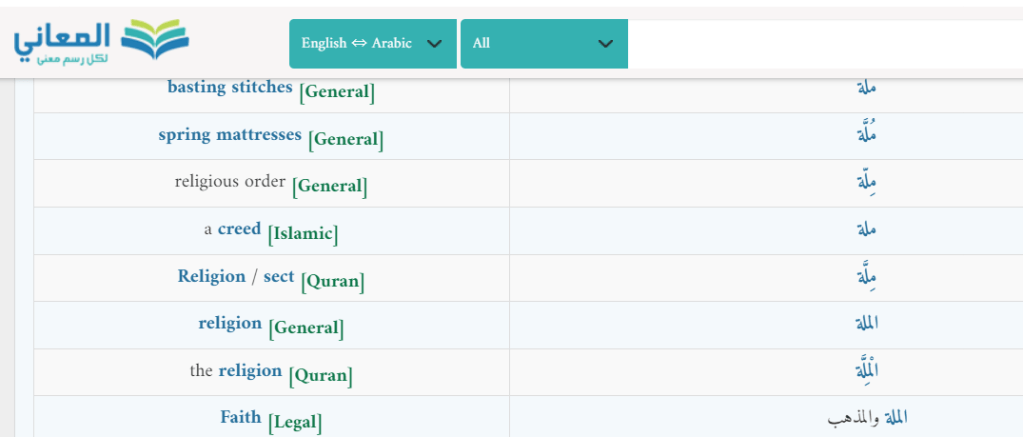Click the sect link in Quran row
The width and height of the screenshot is (1023, 437).
(279, 276)
